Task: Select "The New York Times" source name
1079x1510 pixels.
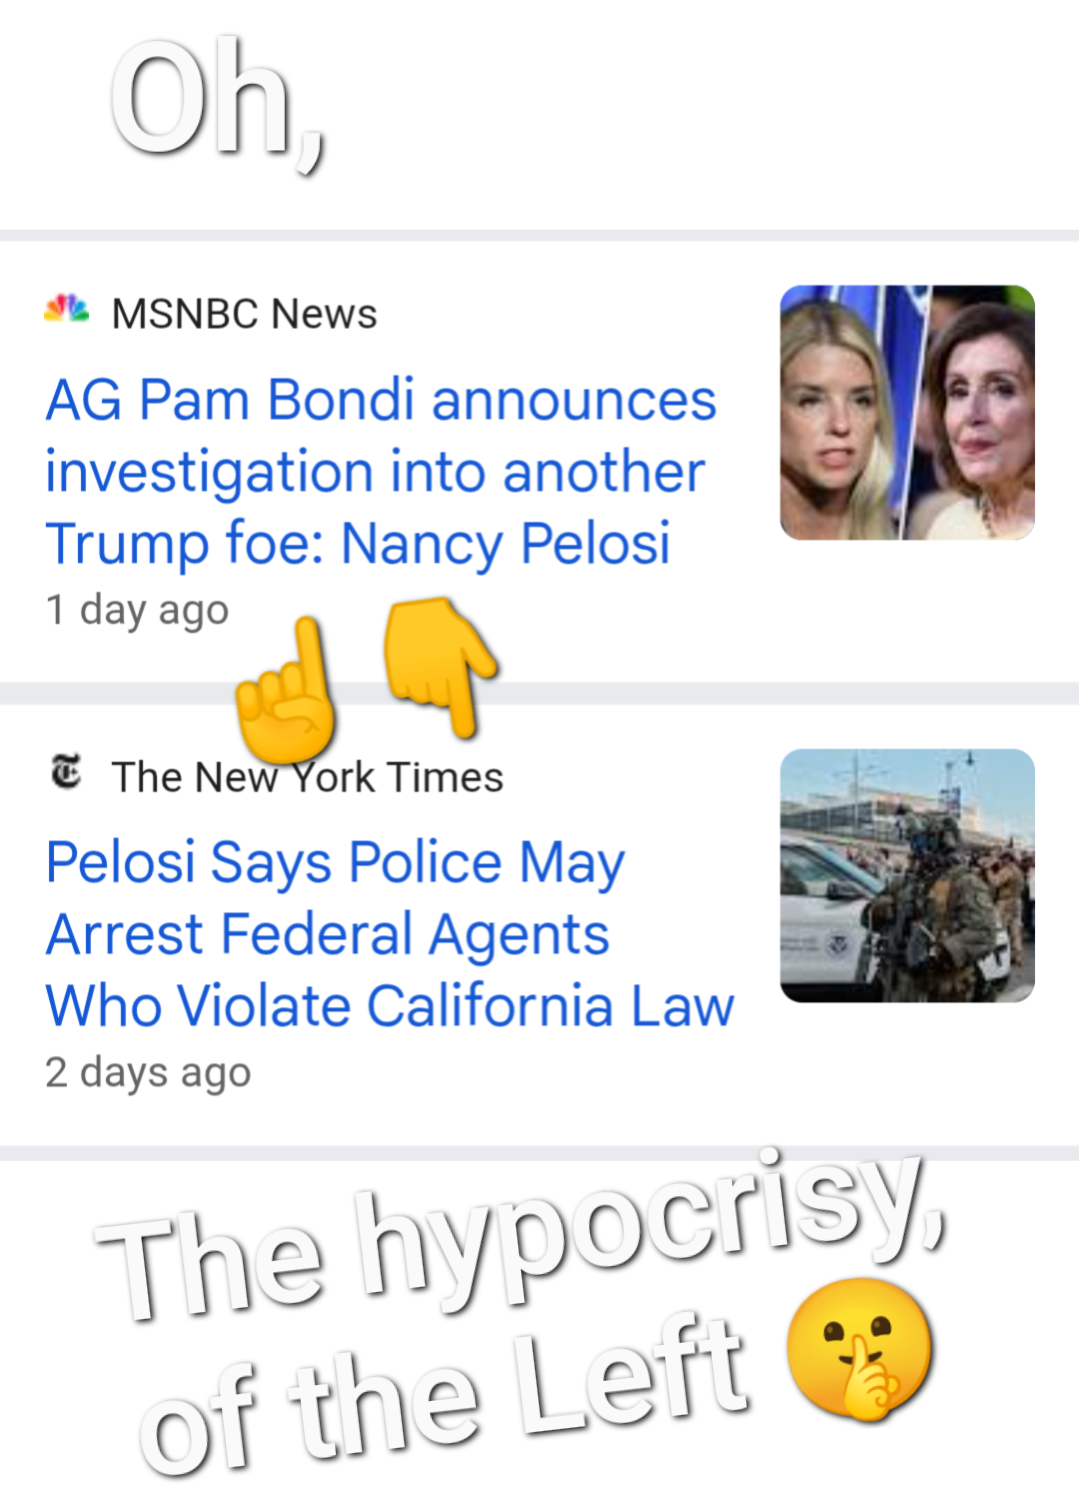Action: click(307, 777)
